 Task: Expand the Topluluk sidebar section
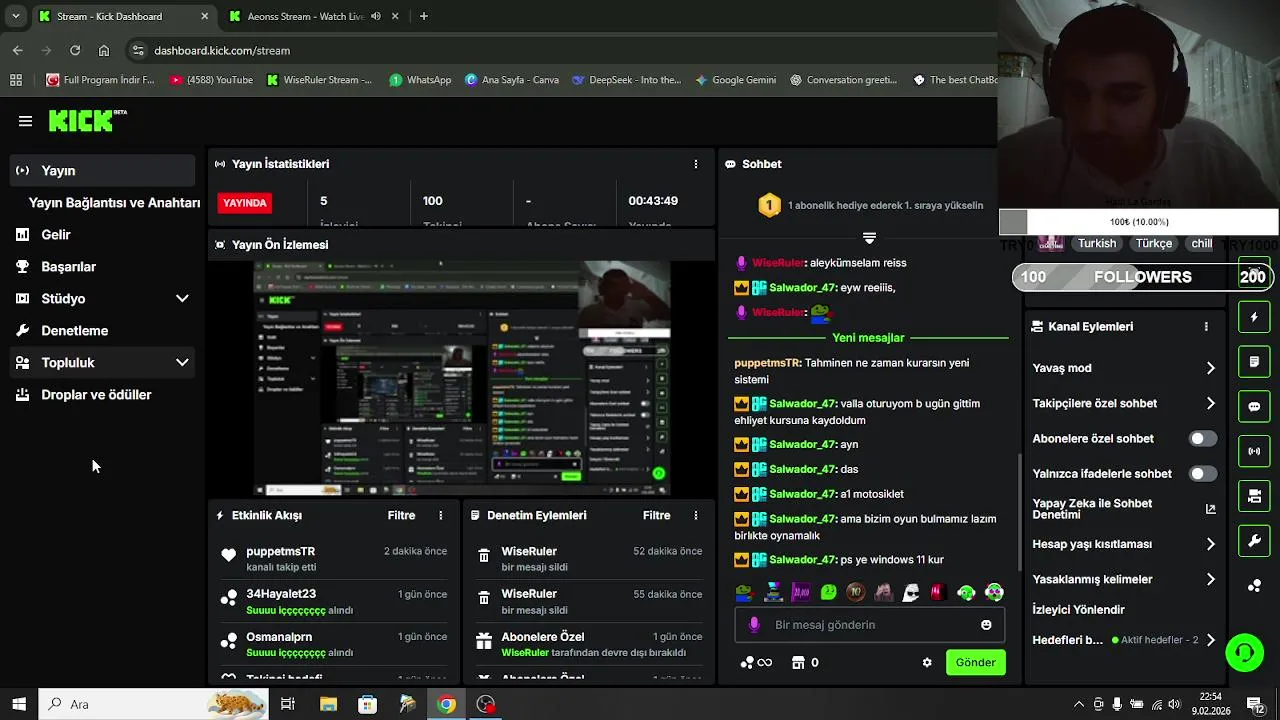pyautogui.click(x=182, y=362)
